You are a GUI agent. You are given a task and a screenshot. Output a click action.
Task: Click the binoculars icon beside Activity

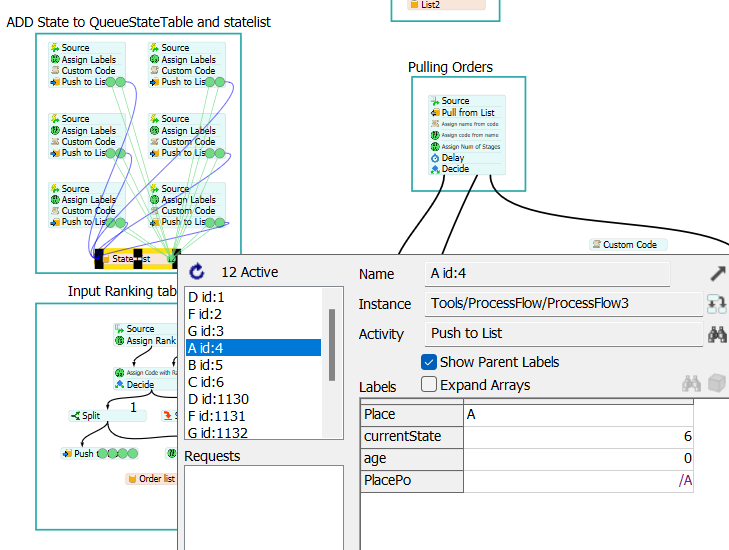717,334
